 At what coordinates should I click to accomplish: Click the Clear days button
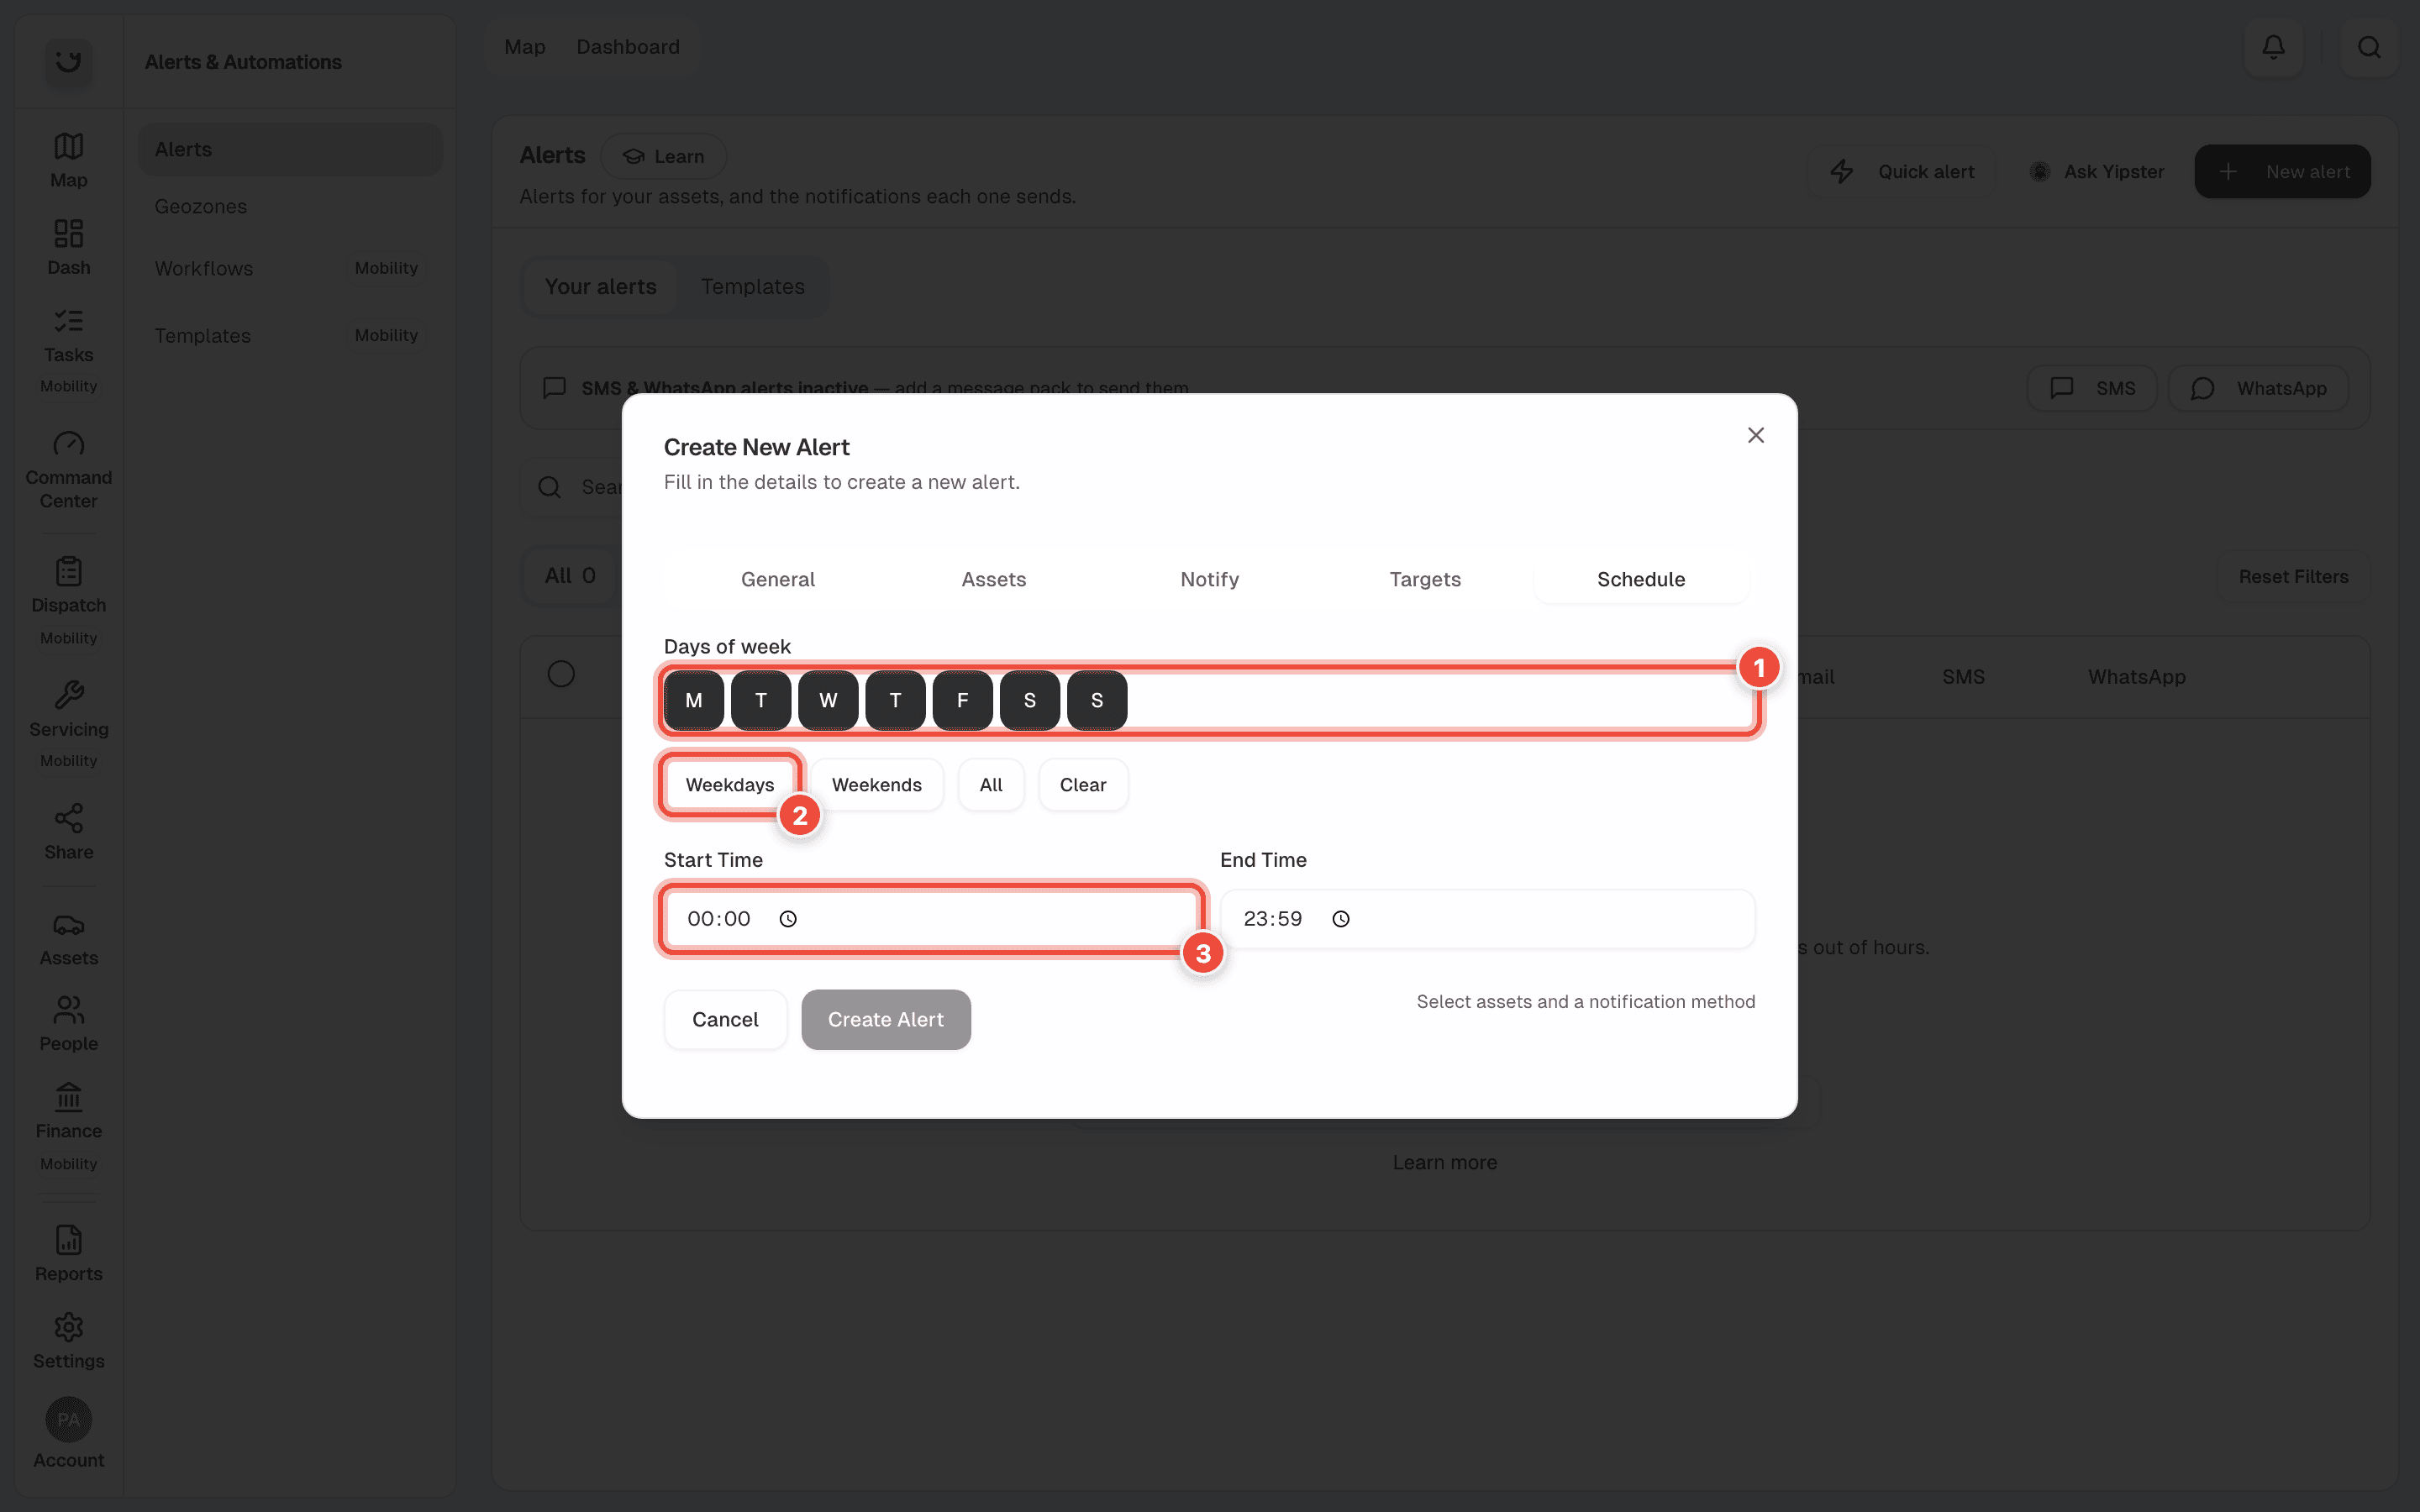(1083, 785)
